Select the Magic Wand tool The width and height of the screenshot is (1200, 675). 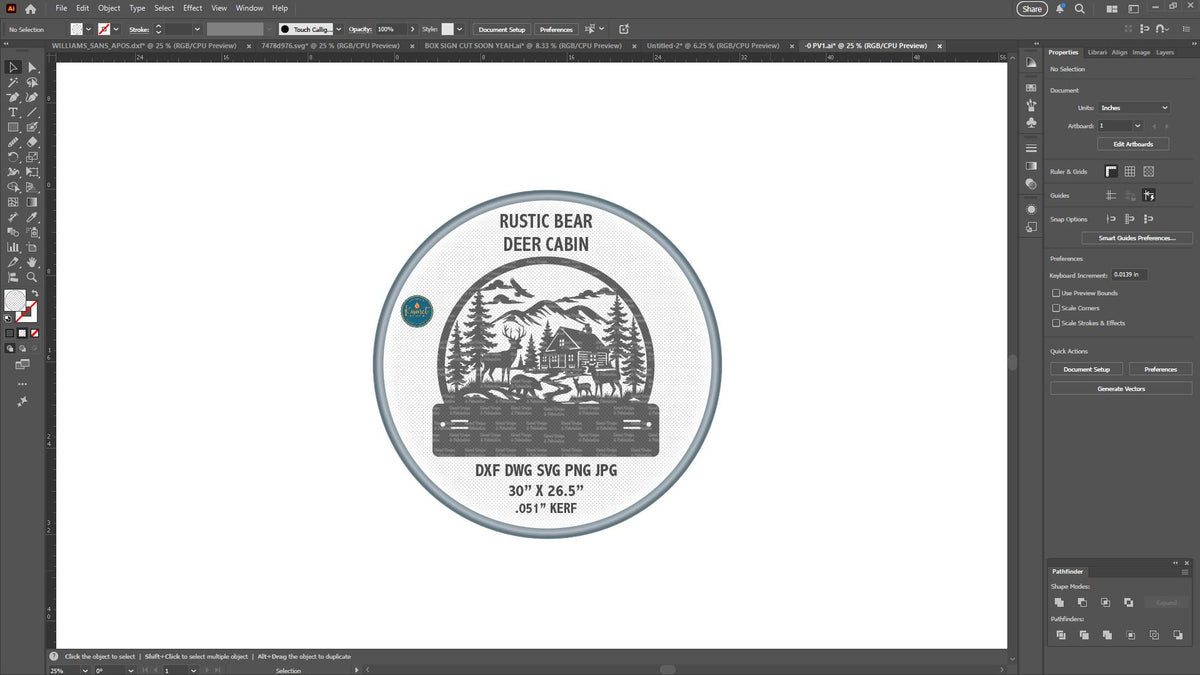coord(13,82)
